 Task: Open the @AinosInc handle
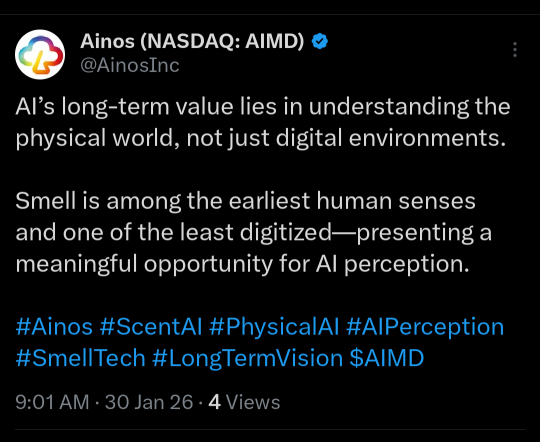pos(129,65)
